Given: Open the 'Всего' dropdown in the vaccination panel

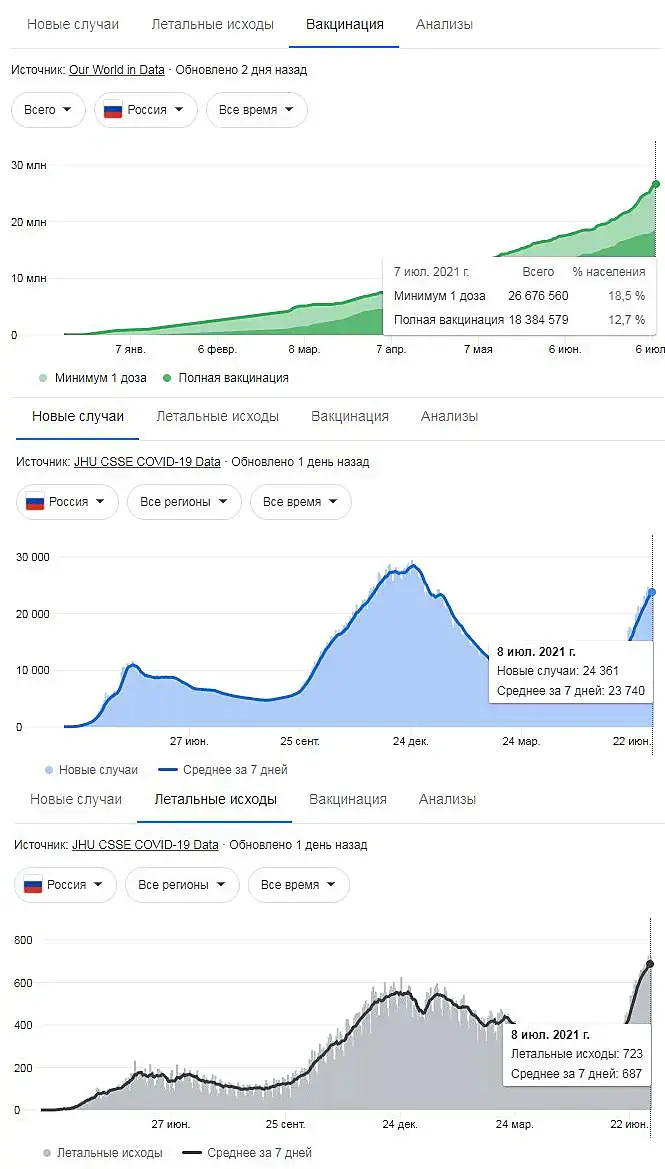Looking at the screenshot, I should pyautogui.click(x=48, y=110).
